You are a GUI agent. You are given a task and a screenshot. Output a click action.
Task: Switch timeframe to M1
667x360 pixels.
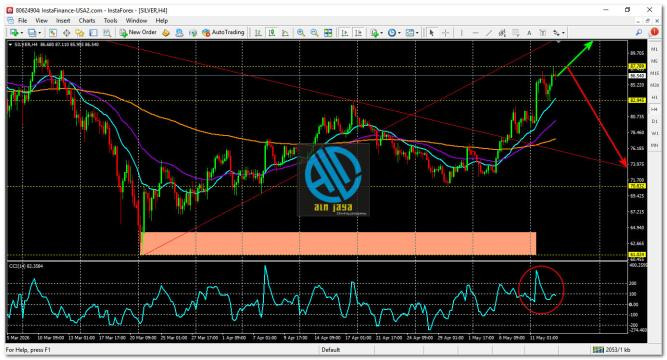tap(655, 49)
